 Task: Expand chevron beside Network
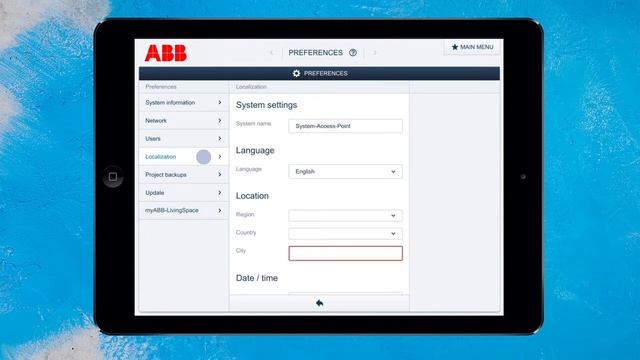220,120
